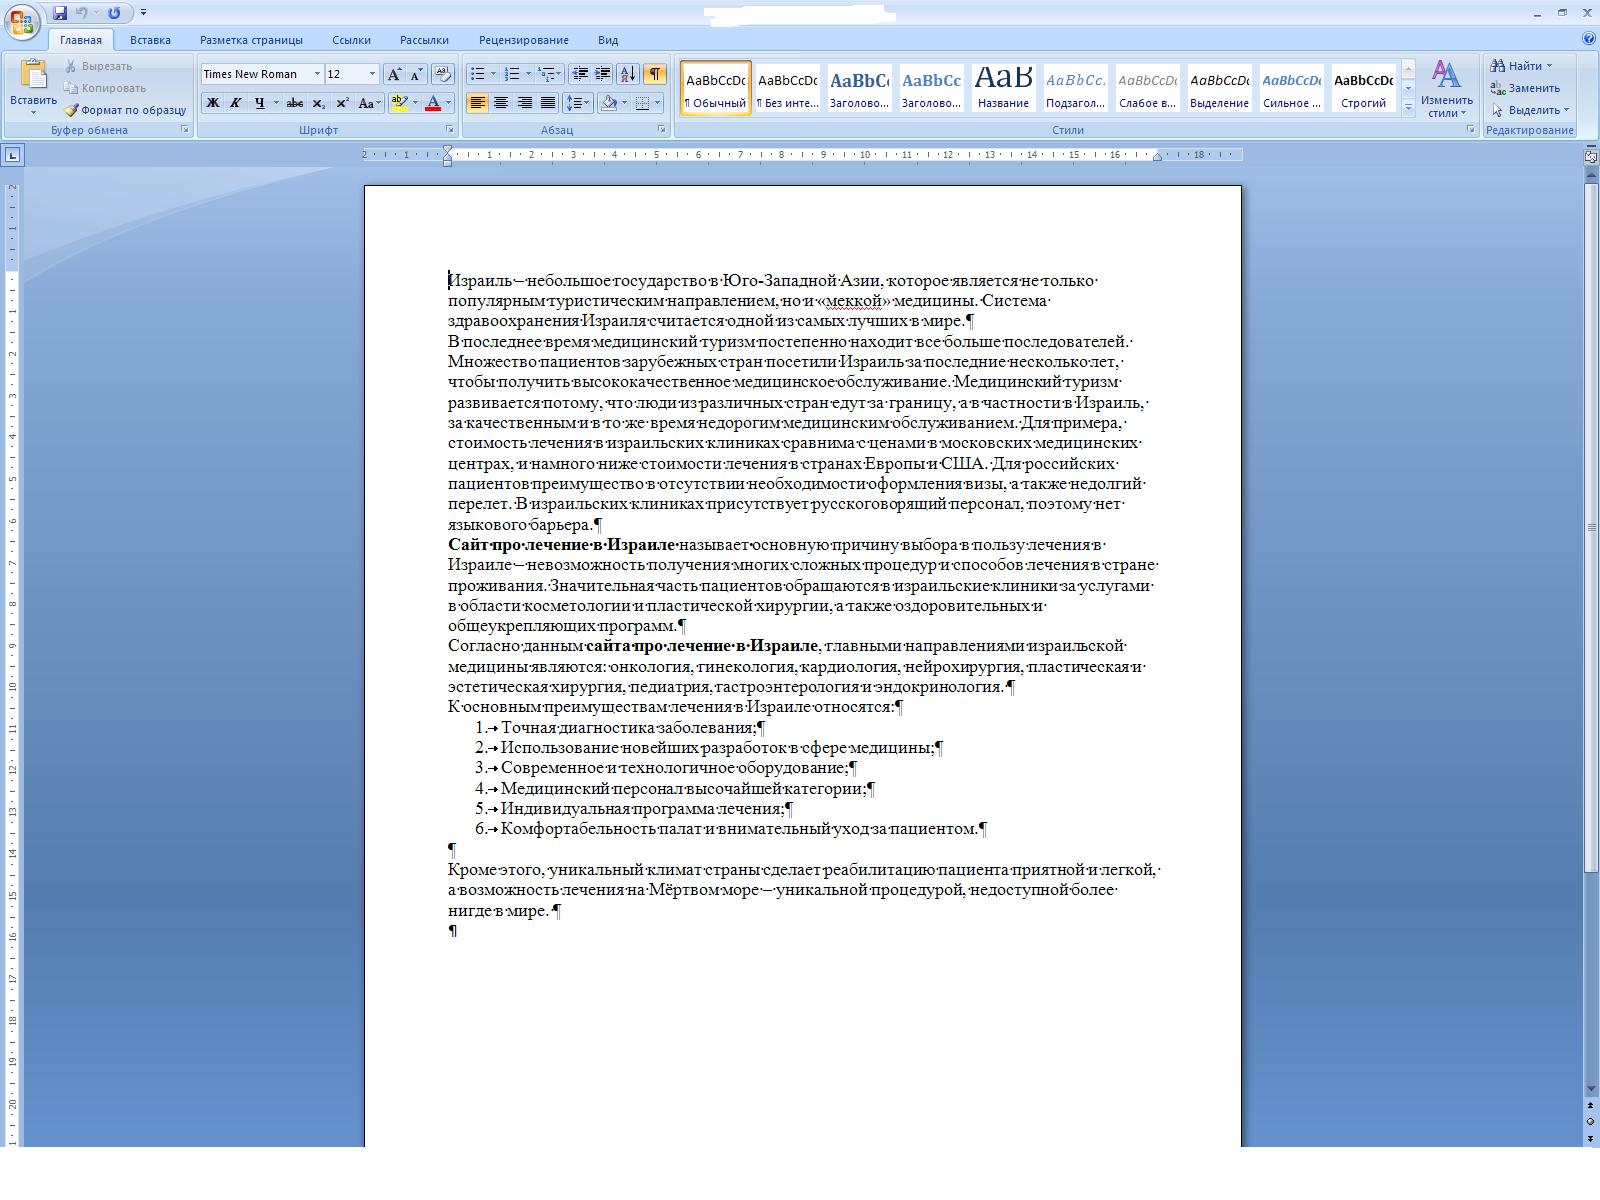Apply the Название style thumbnail

(1003, 88)
